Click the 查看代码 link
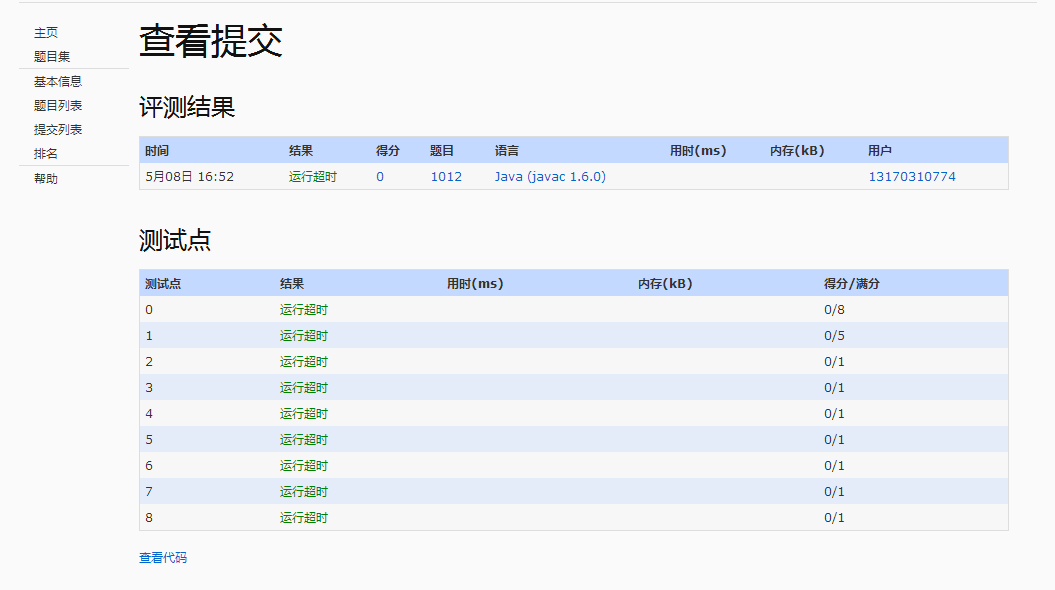 (163, 558)
